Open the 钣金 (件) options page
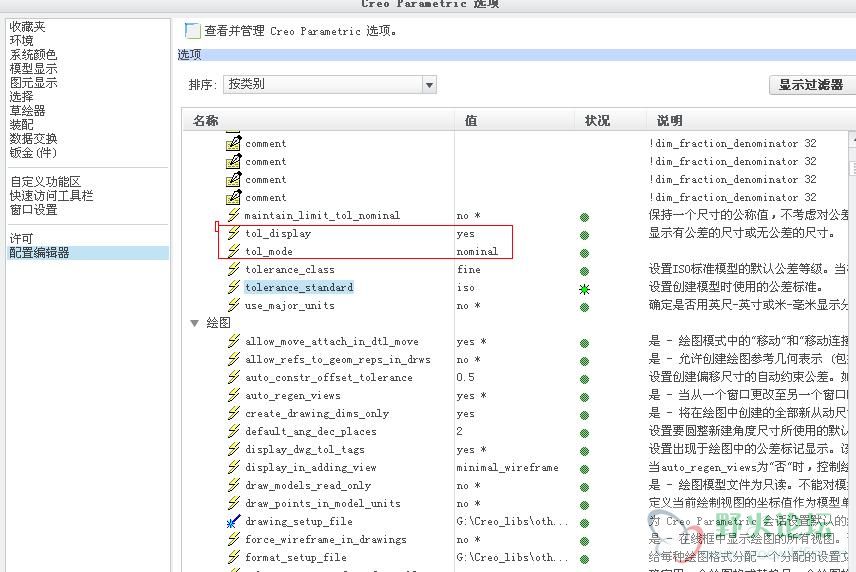The height and width of the screenshot is (572, 856). click(33, 153)
